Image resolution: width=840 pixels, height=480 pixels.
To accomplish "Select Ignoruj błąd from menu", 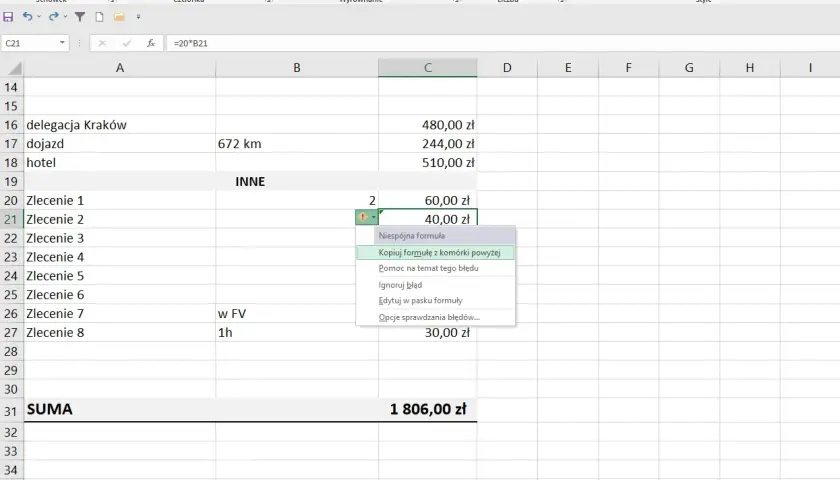I will coord(436,285).
